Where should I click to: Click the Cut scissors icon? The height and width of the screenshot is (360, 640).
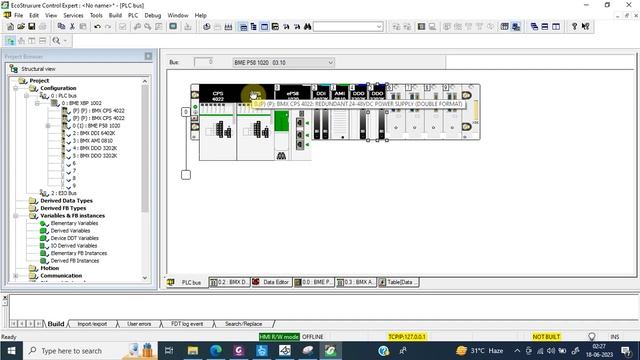pyautogui.click(x=72, y=27)
